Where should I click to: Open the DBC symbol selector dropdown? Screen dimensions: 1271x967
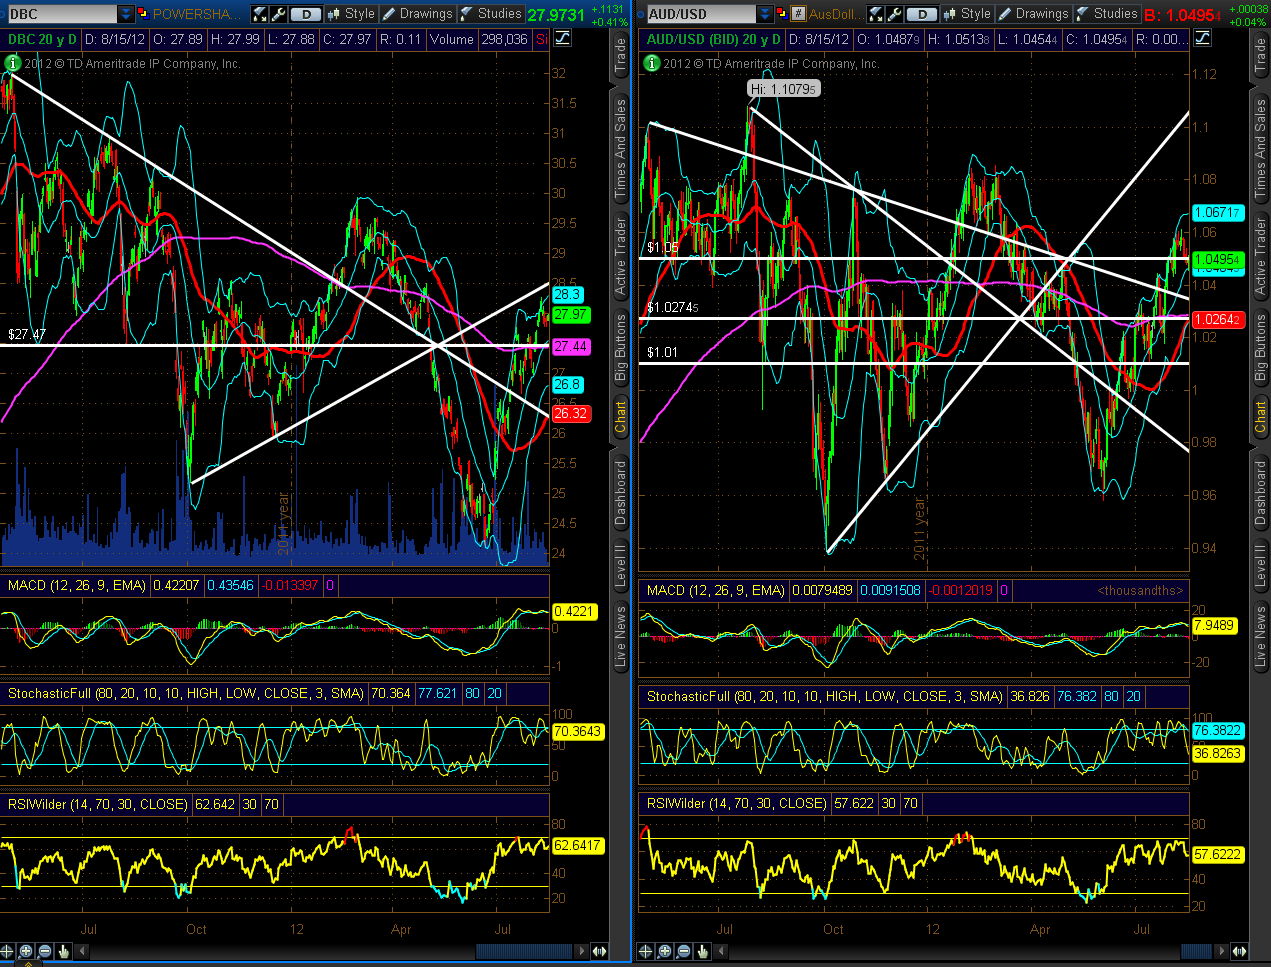pyautogui.click(x=125, y=14)
